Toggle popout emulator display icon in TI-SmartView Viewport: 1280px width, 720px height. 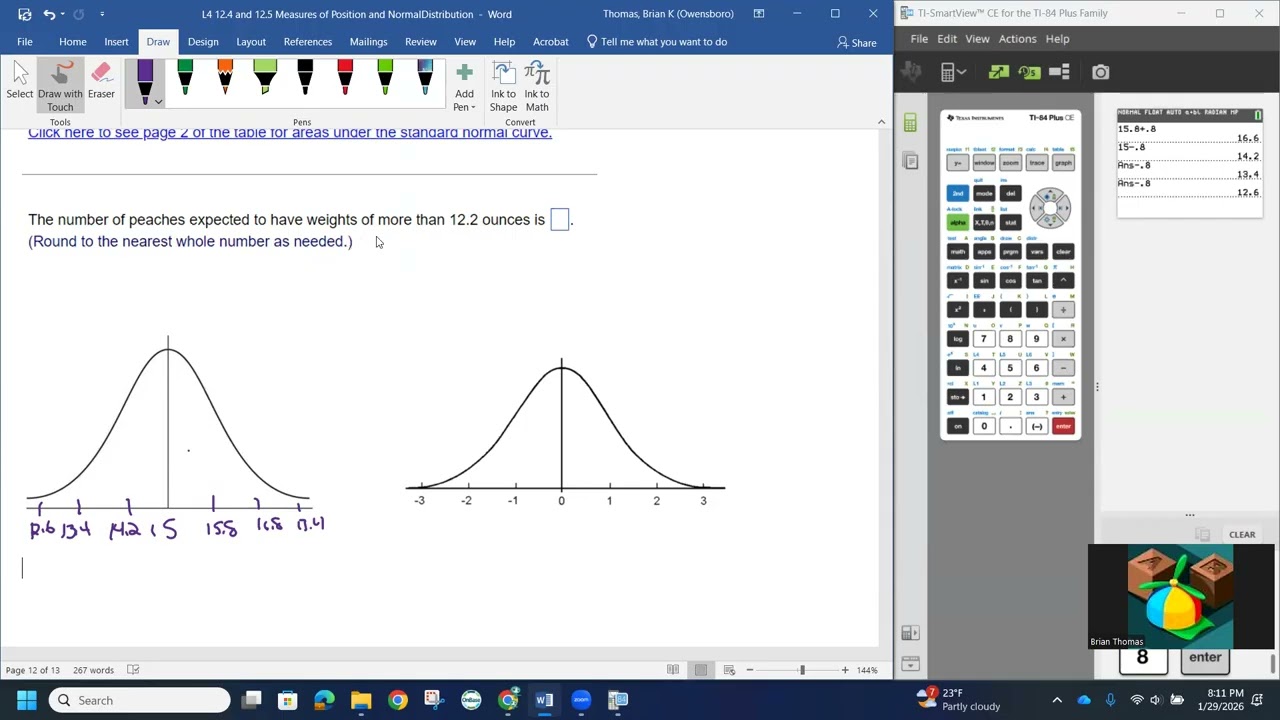point(998,72)
